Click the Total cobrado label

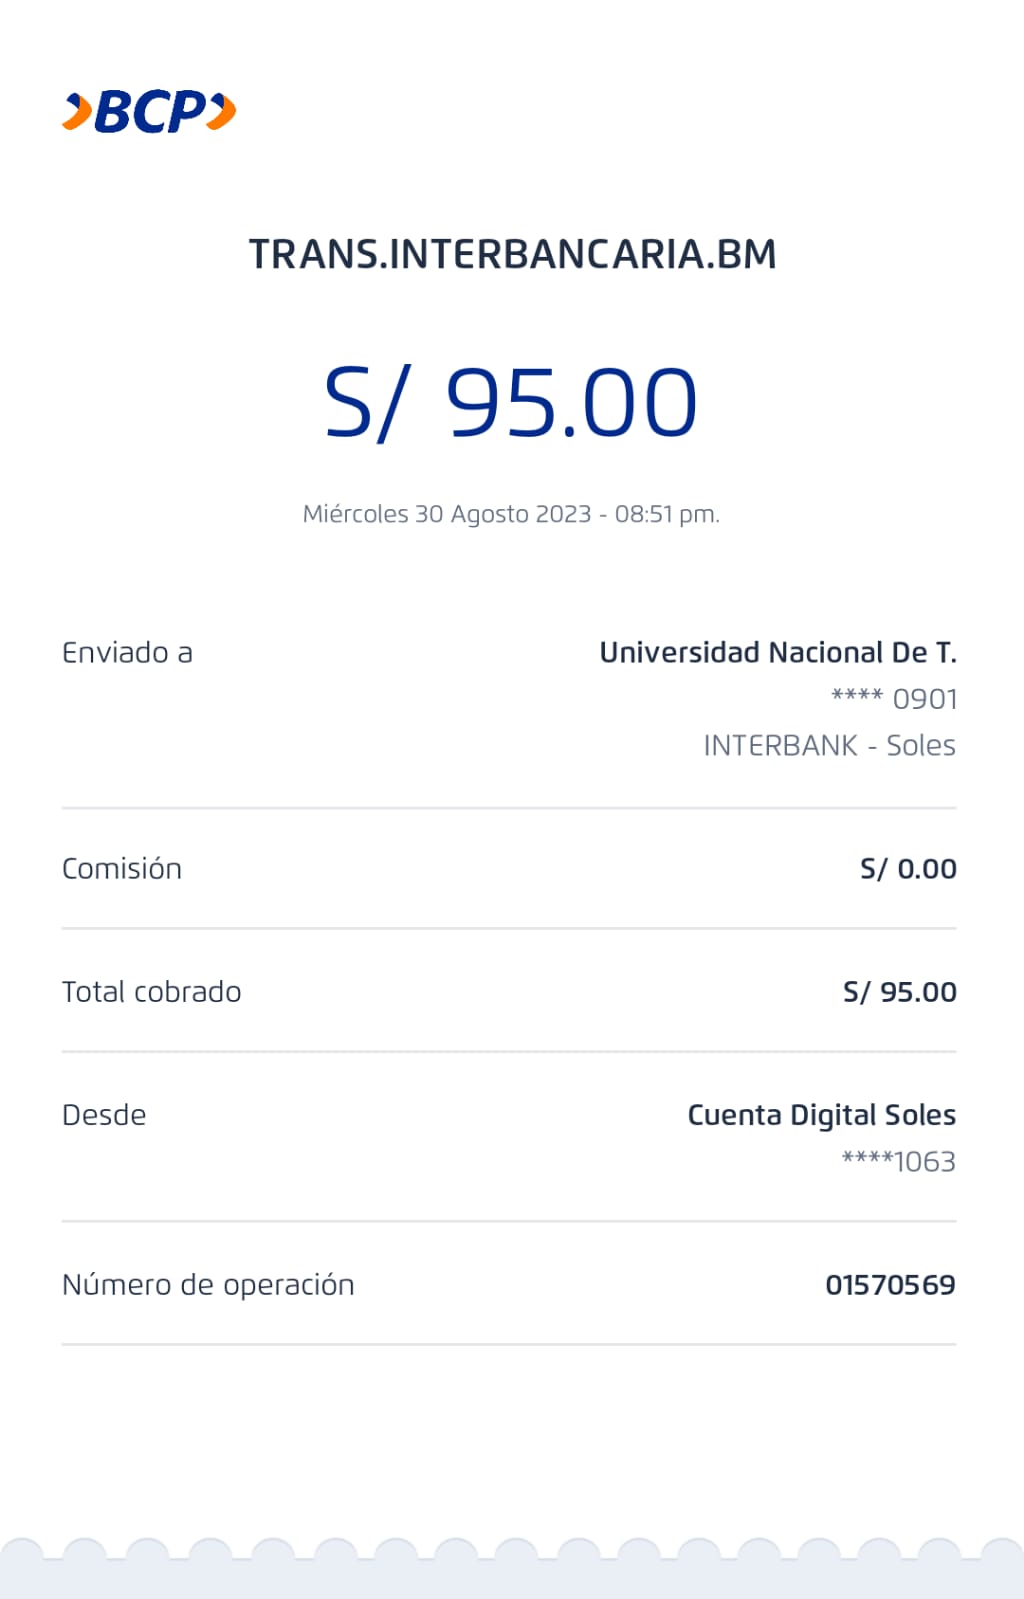pos(152,992)
